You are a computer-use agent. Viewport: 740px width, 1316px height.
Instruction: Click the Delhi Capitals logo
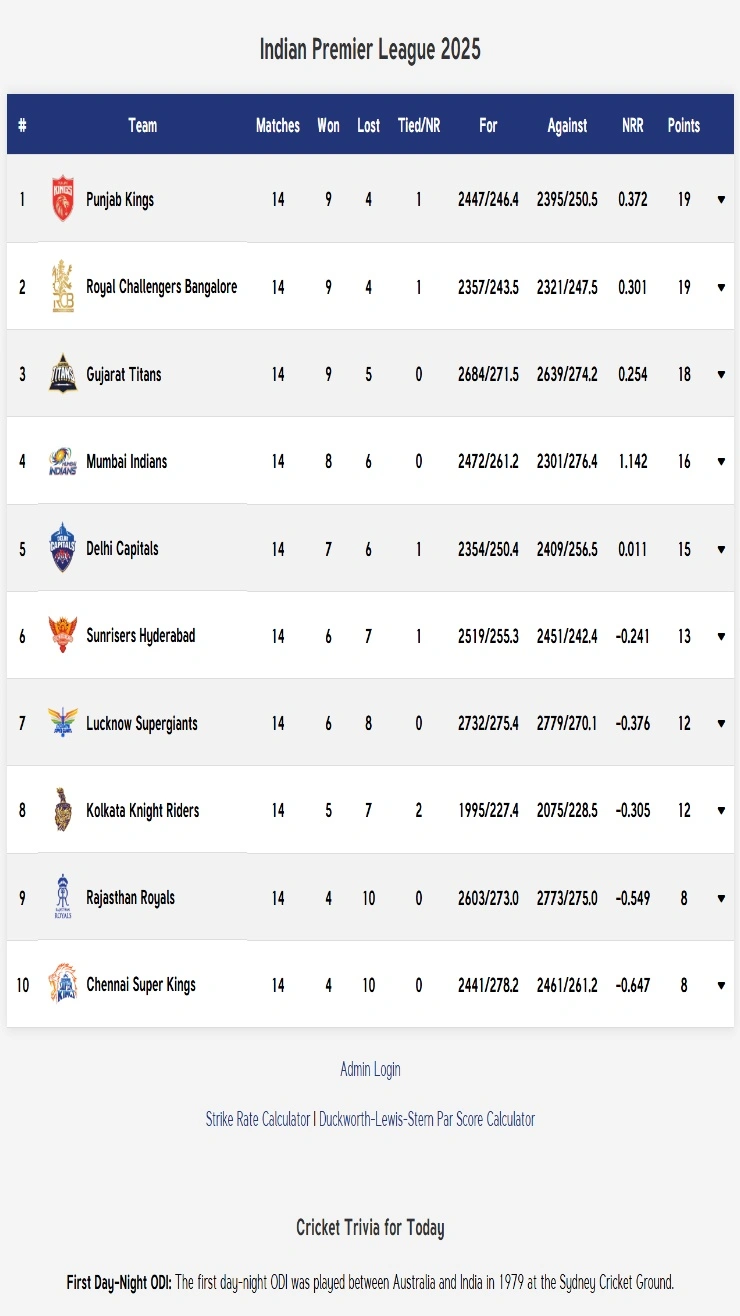point(63,549)
